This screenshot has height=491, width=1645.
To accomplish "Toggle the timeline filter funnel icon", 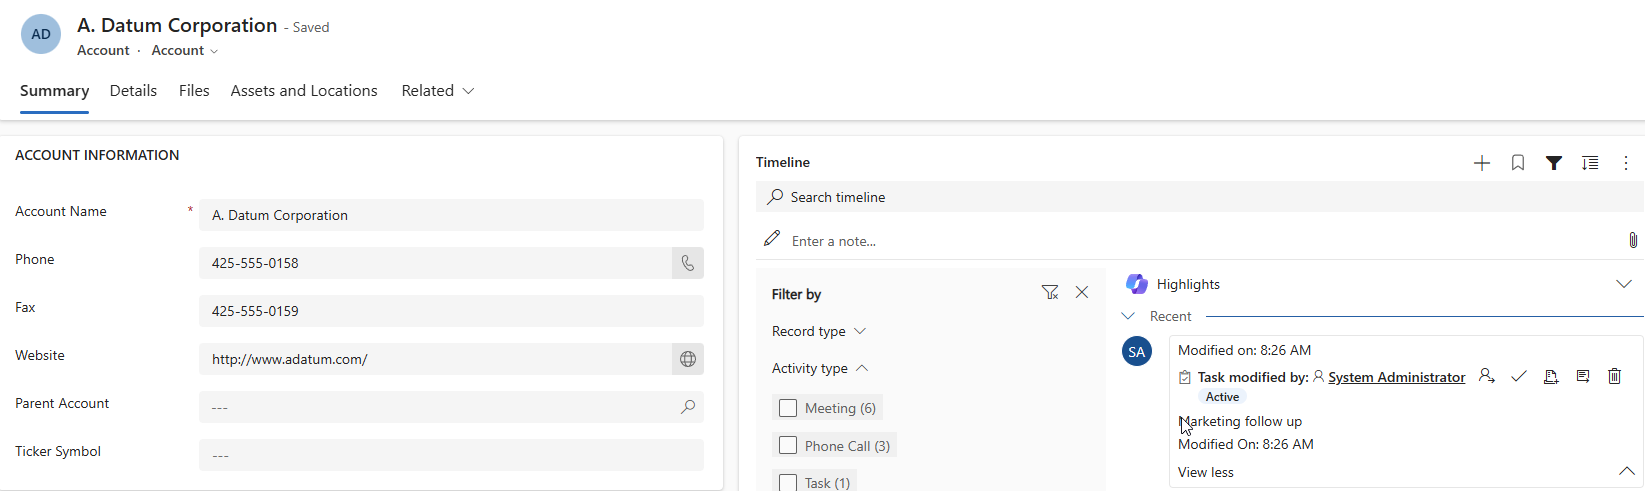I will (1554, 163).
